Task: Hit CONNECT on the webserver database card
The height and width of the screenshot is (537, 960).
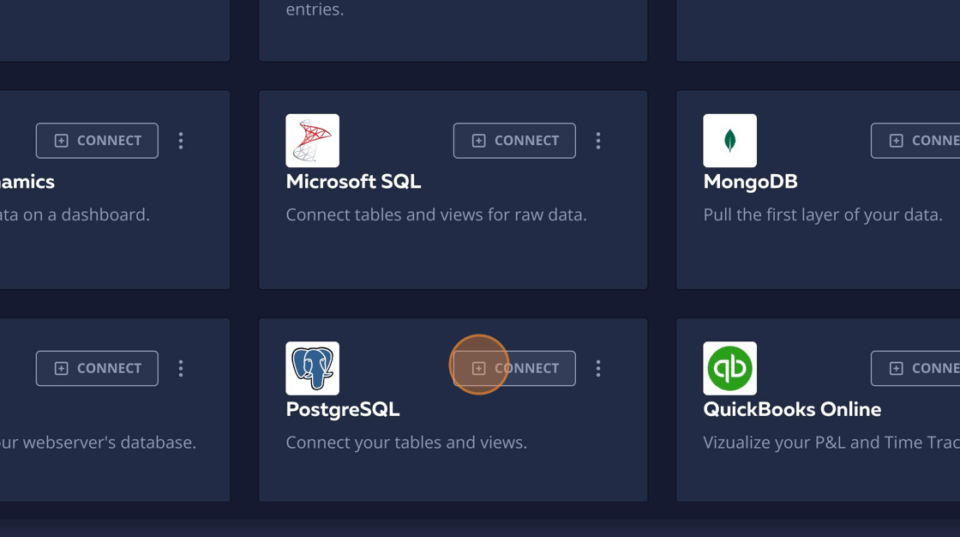Action: [x=97, y=369]
